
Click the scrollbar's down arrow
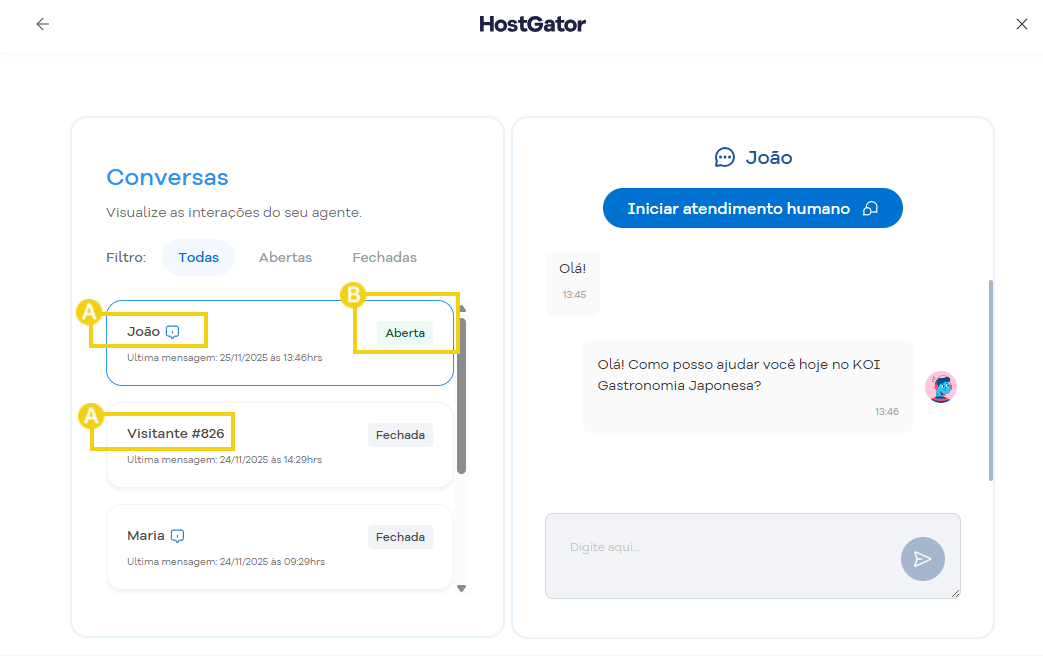coord(461,588)
